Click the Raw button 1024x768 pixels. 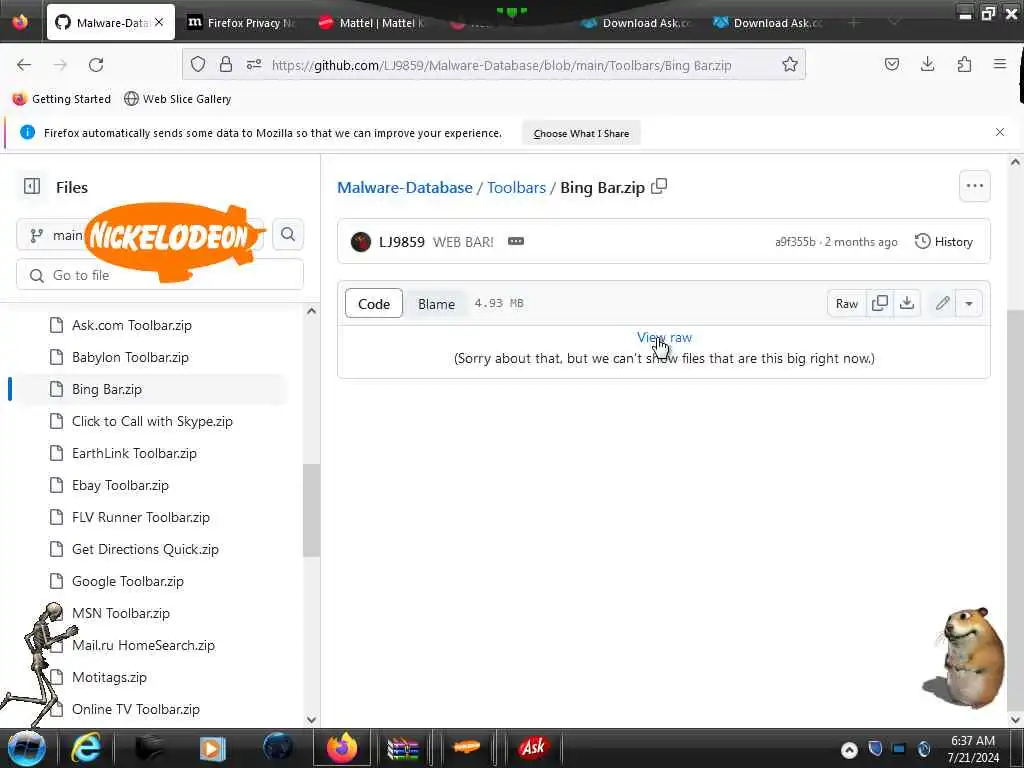click(x=846, y=304)
